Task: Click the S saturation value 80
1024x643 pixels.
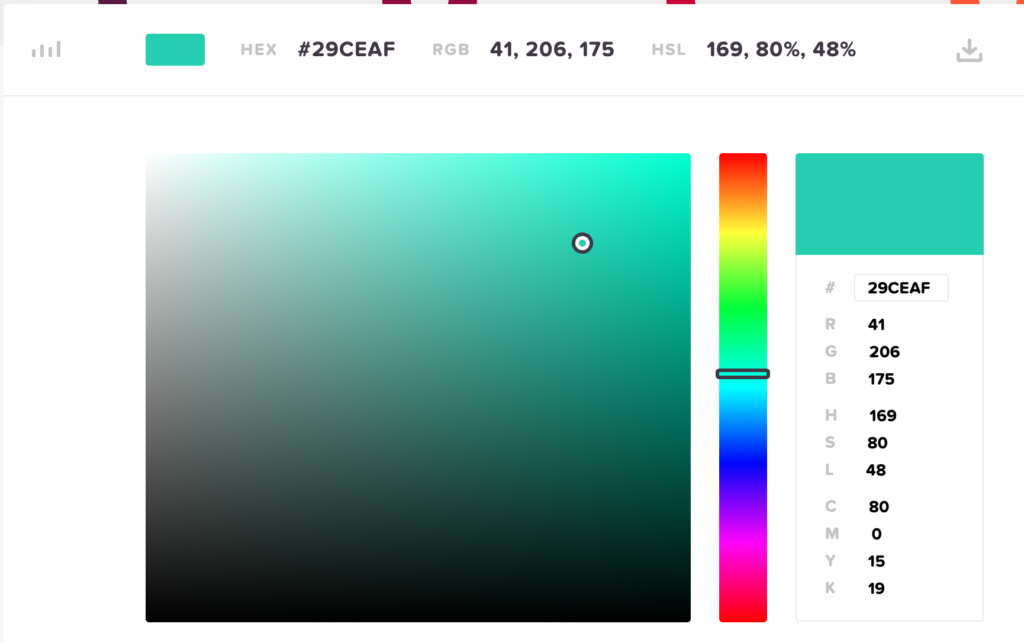Action: [878, 443]
